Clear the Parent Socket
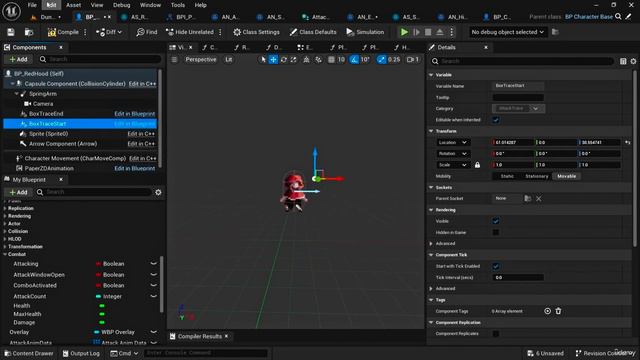Screen dimensions: 640x360 [539, 198]
